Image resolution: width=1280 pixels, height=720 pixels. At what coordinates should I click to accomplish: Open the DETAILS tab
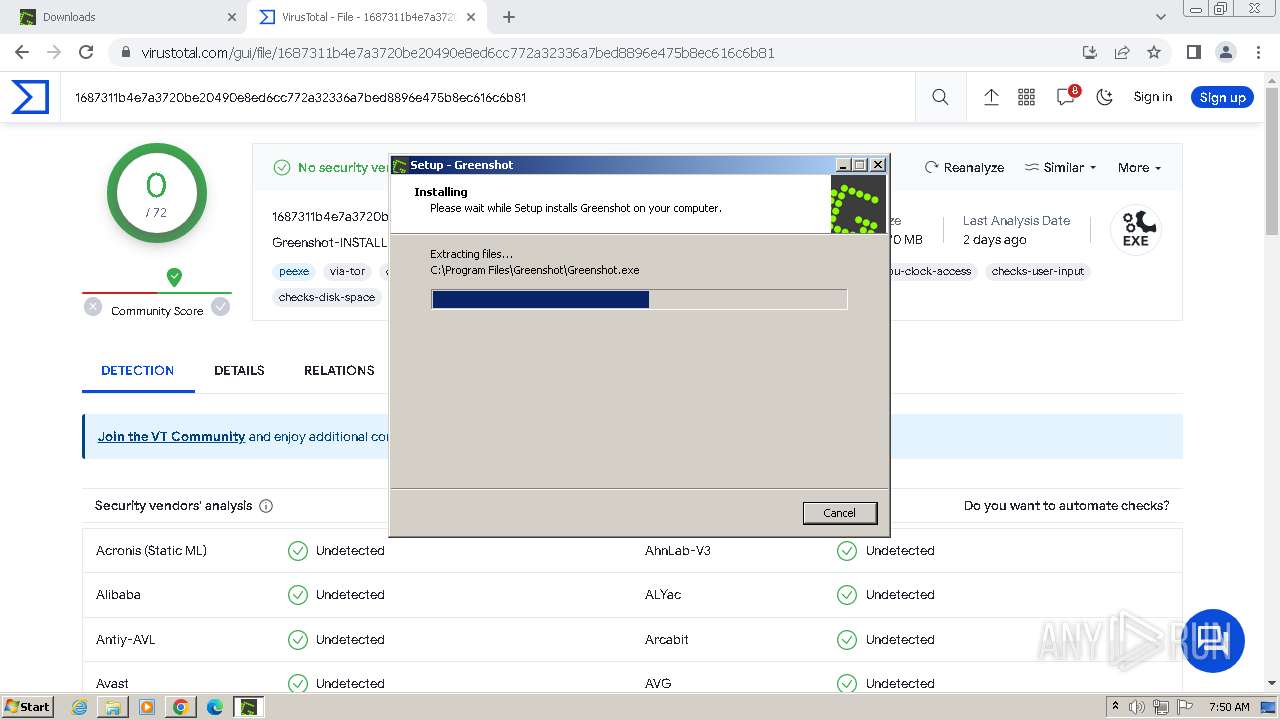[x=239, y=371]
